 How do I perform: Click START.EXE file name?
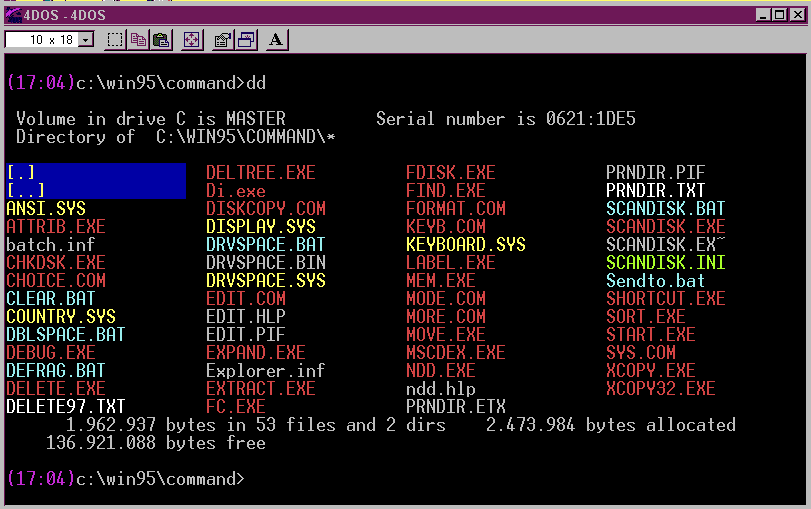tap(651, 334)
